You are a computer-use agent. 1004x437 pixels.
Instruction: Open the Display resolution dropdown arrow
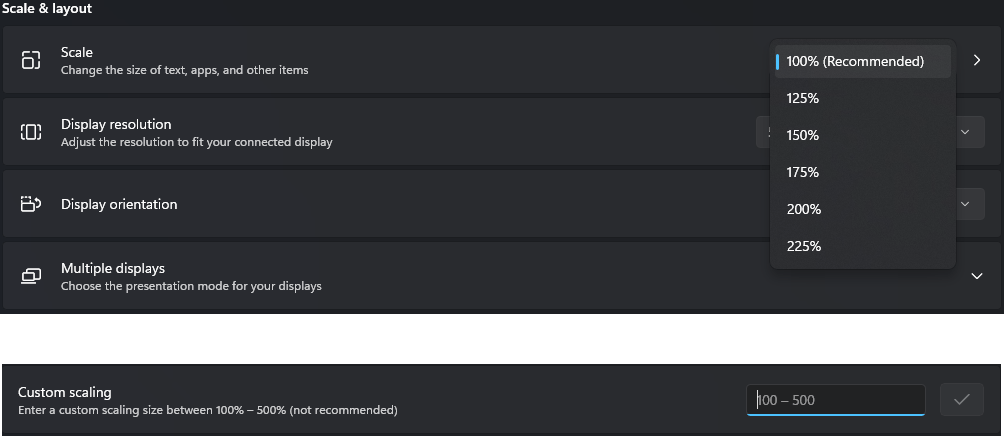click(x=965, y=132)
